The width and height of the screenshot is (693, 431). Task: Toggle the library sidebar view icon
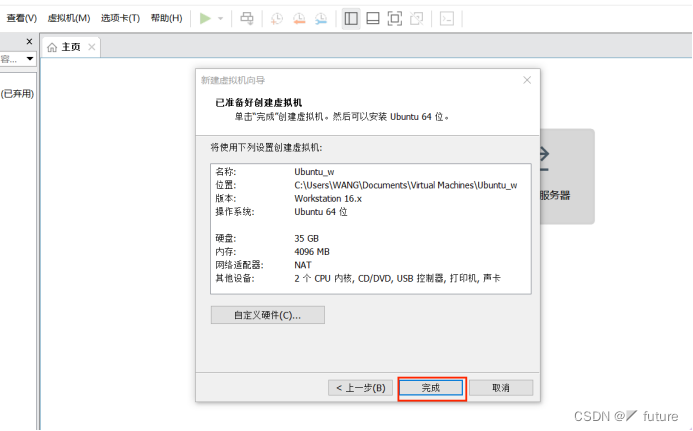pos(351,19)
